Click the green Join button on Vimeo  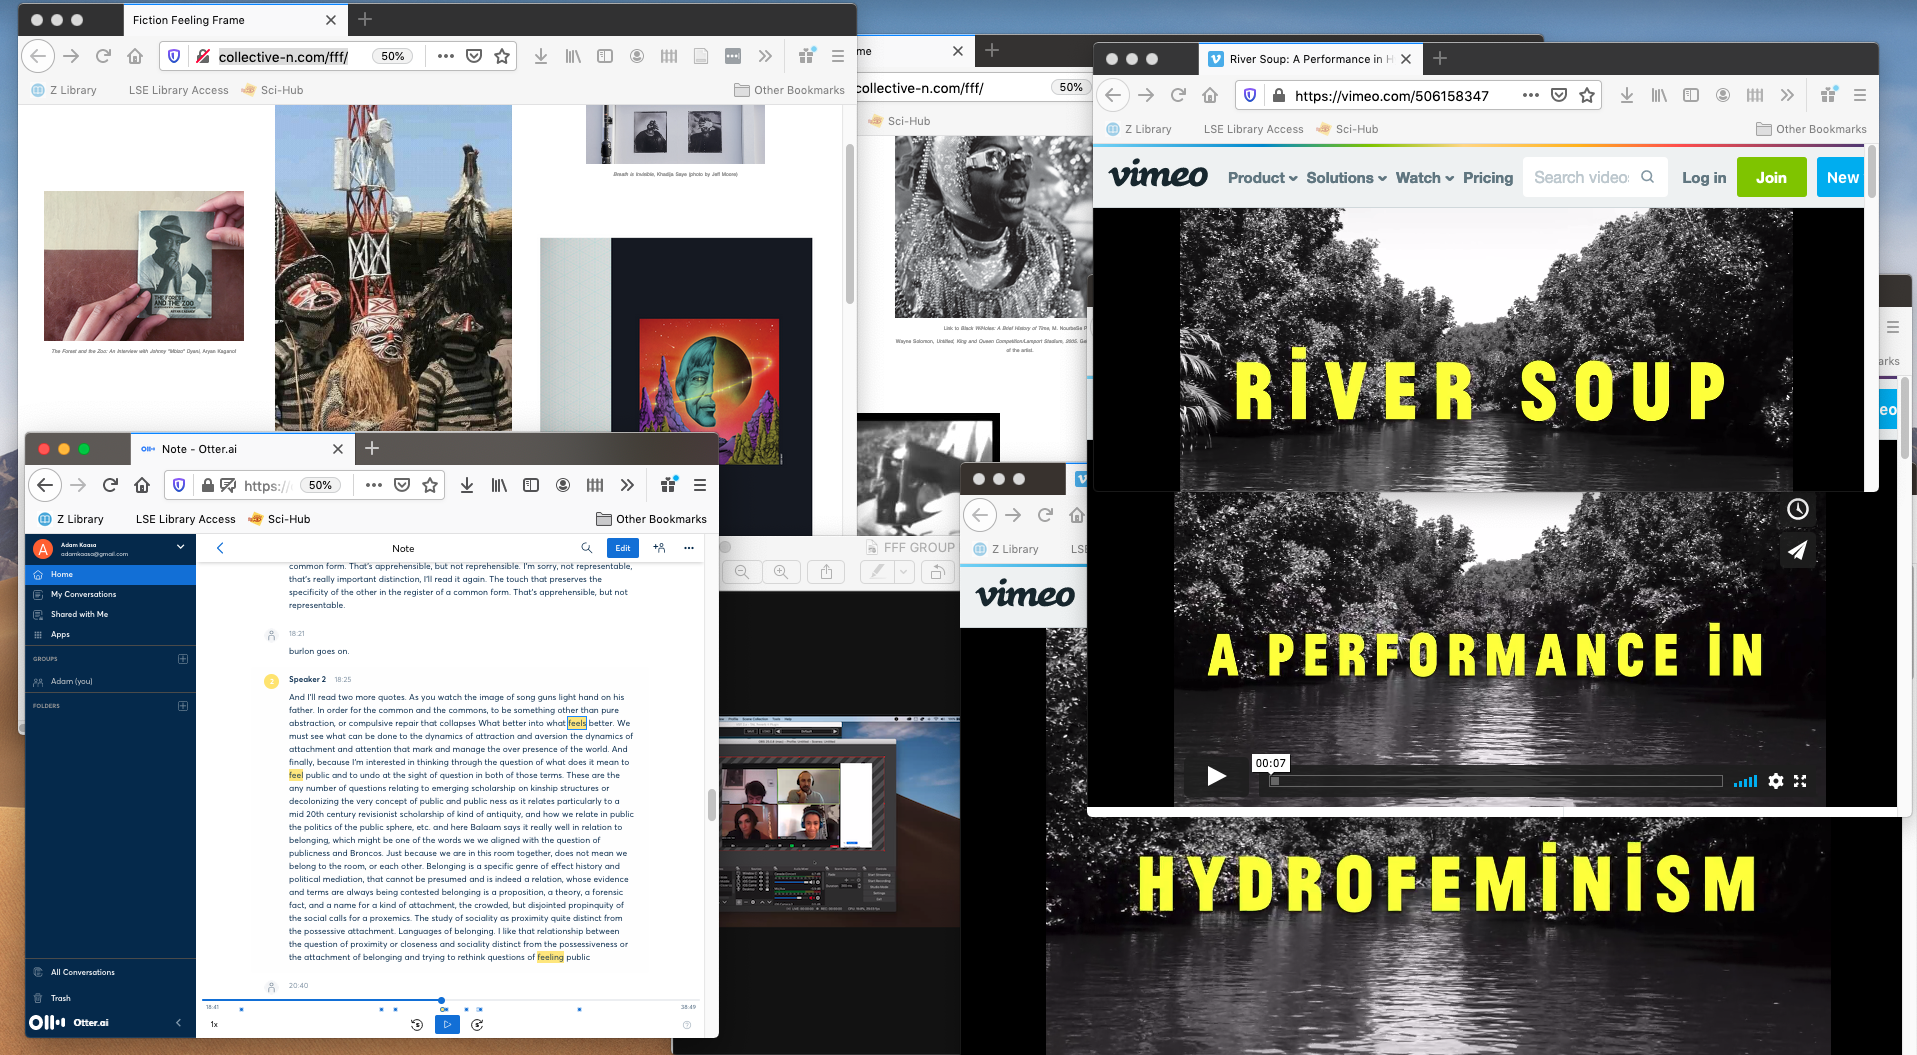[x=1771, y=177]
